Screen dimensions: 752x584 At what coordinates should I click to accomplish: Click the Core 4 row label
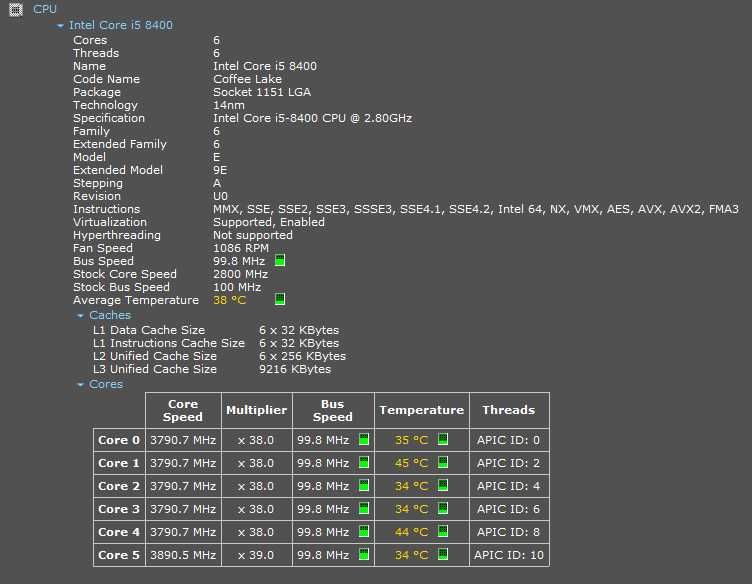[119, 532]
